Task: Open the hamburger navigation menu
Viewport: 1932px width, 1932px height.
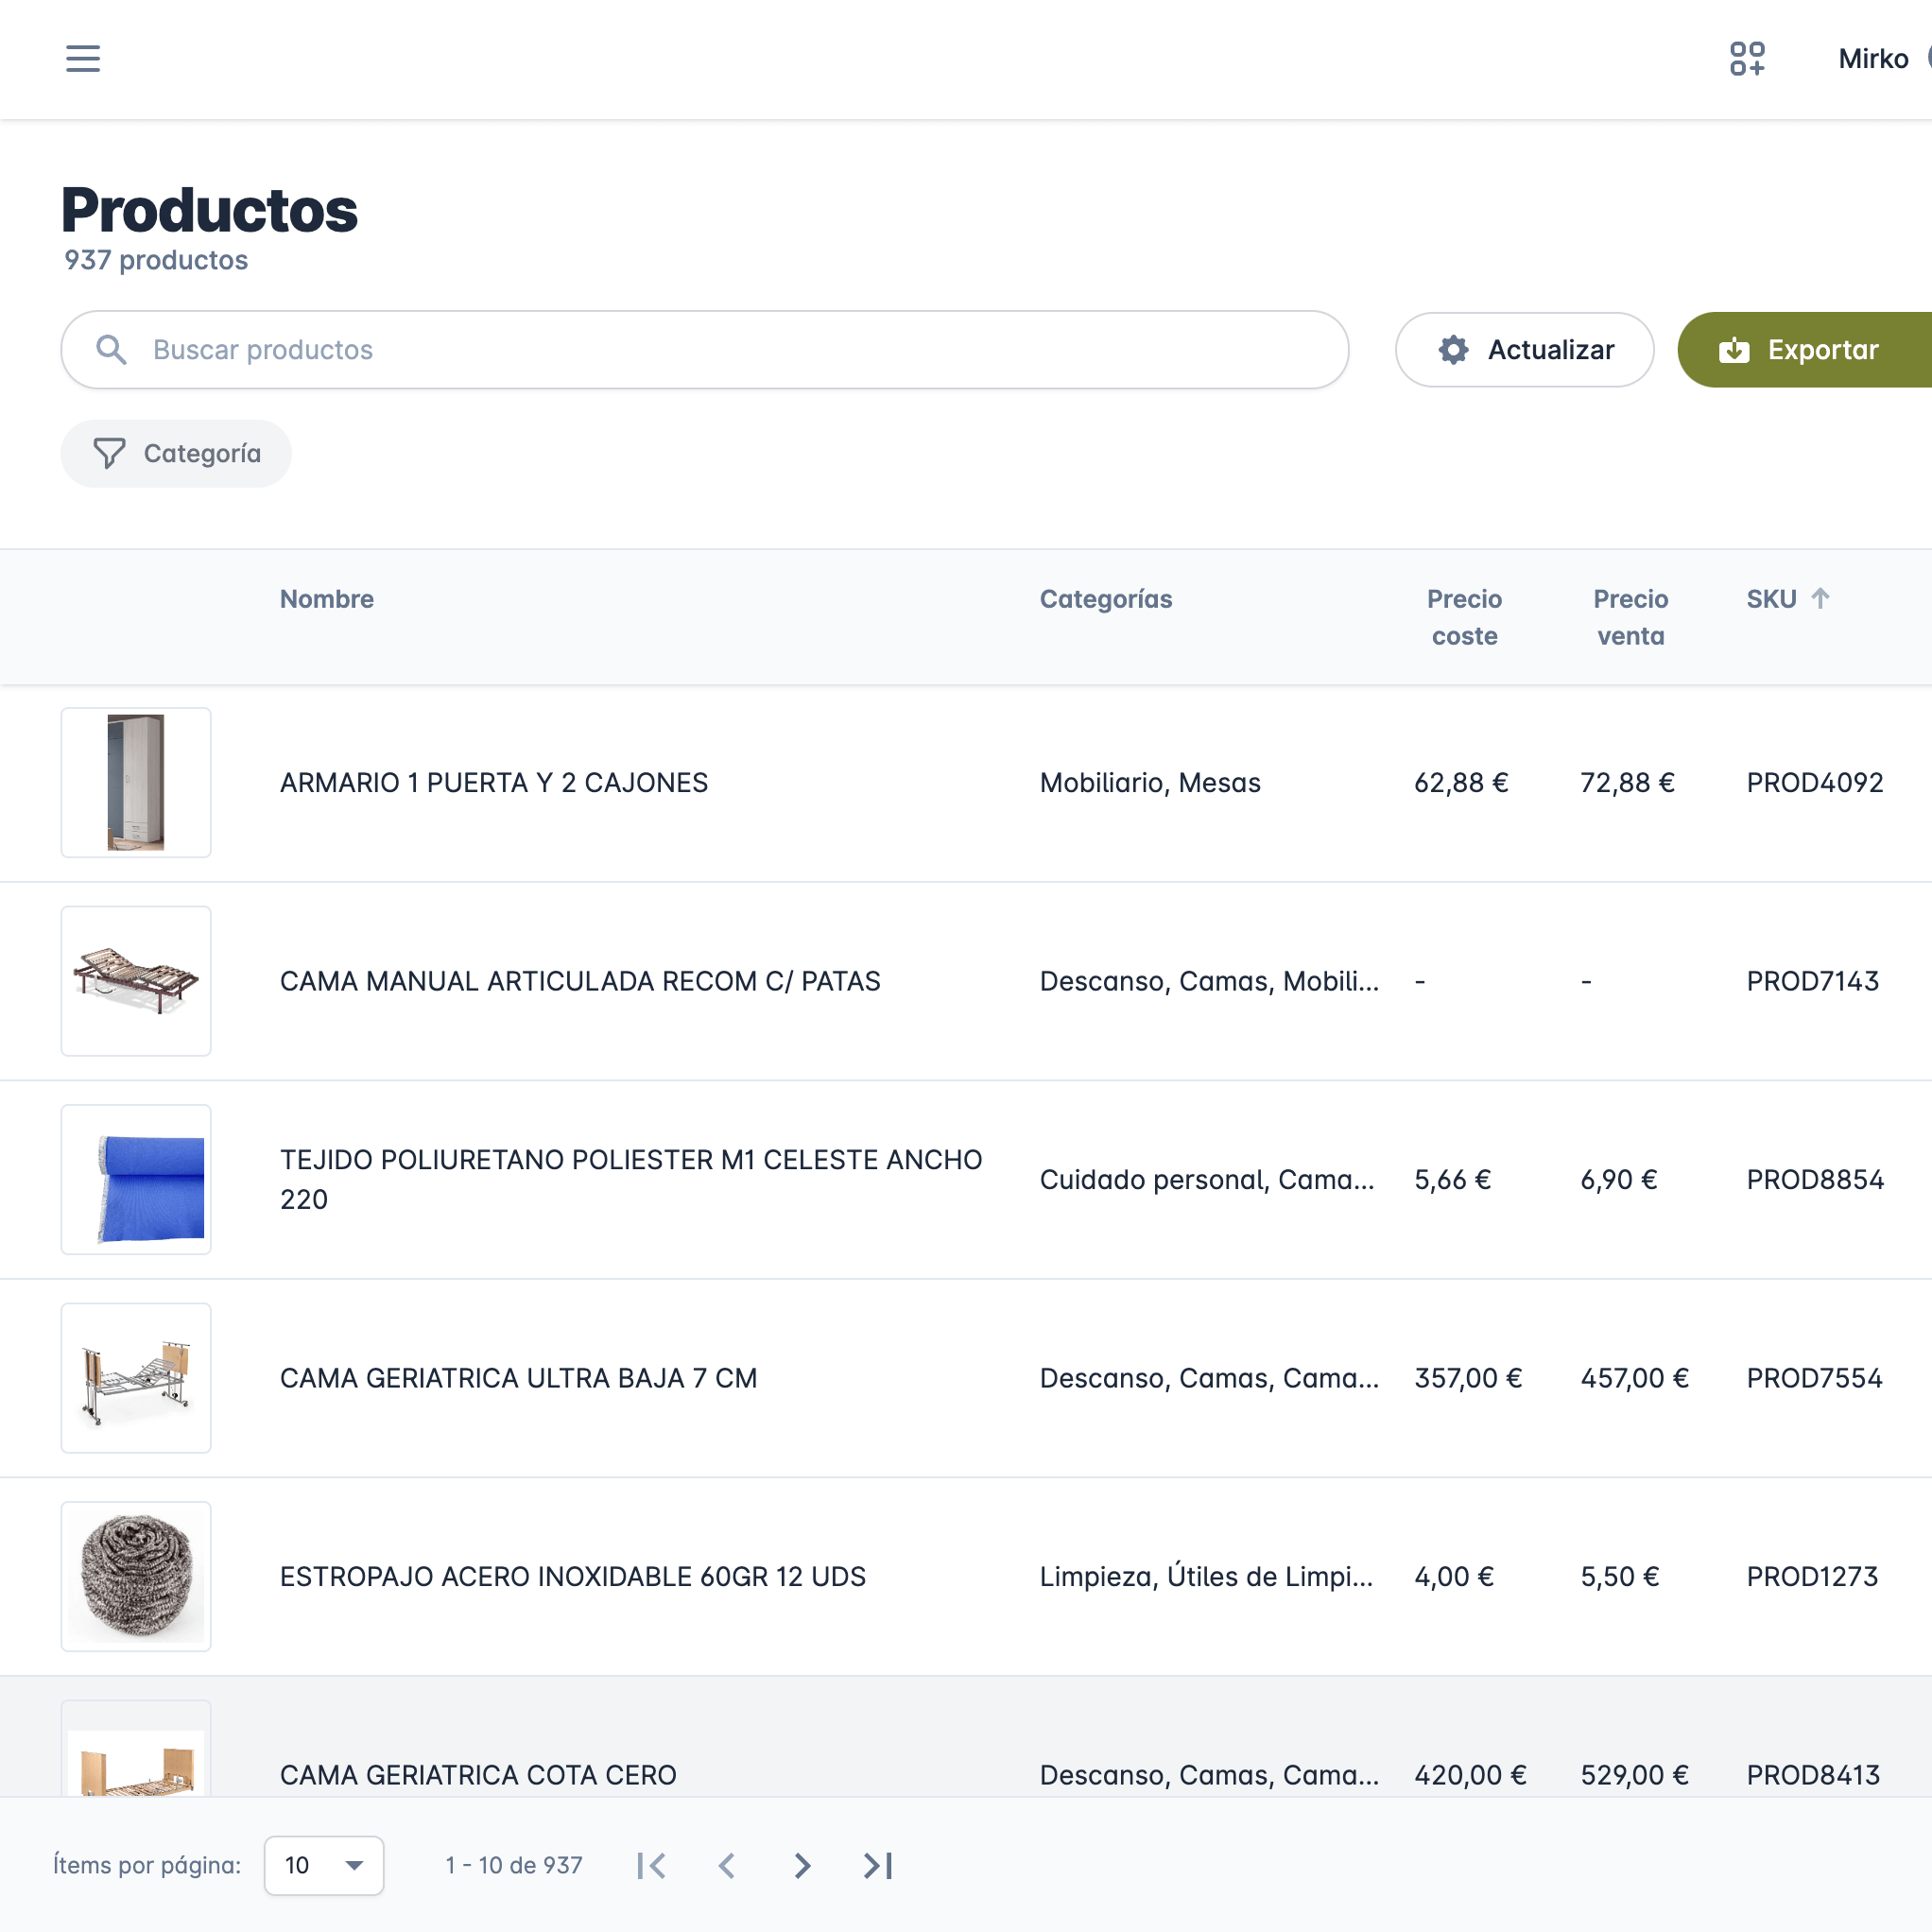Action: [x=83, y=58]
